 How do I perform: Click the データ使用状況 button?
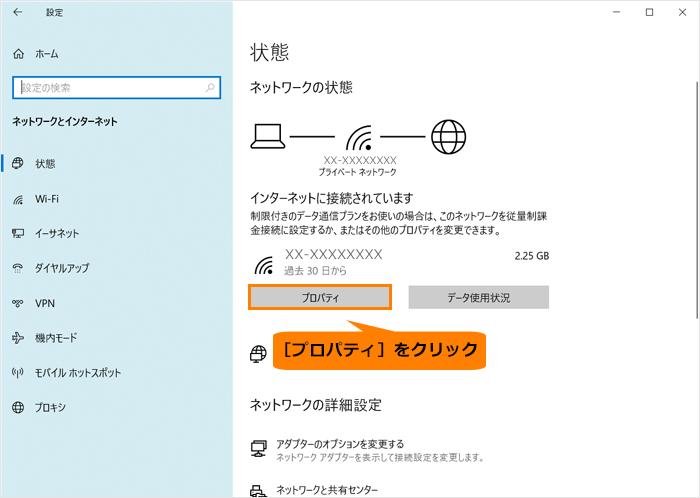(x=479, y=297)
